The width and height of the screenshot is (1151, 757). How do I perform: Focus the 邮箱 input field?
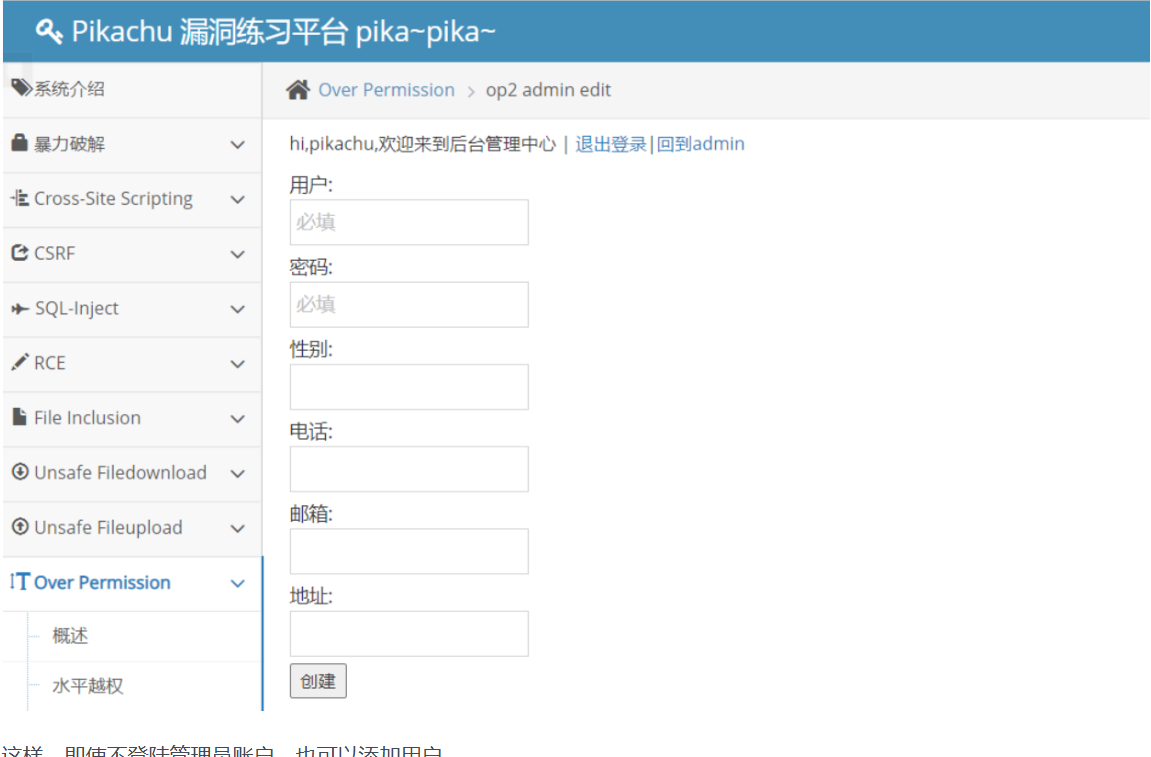tap(409, 551)
